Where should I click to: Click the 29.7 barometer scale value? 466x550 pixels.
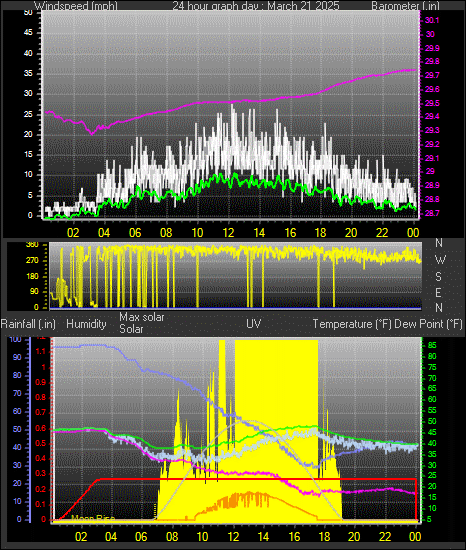(432, 75)
